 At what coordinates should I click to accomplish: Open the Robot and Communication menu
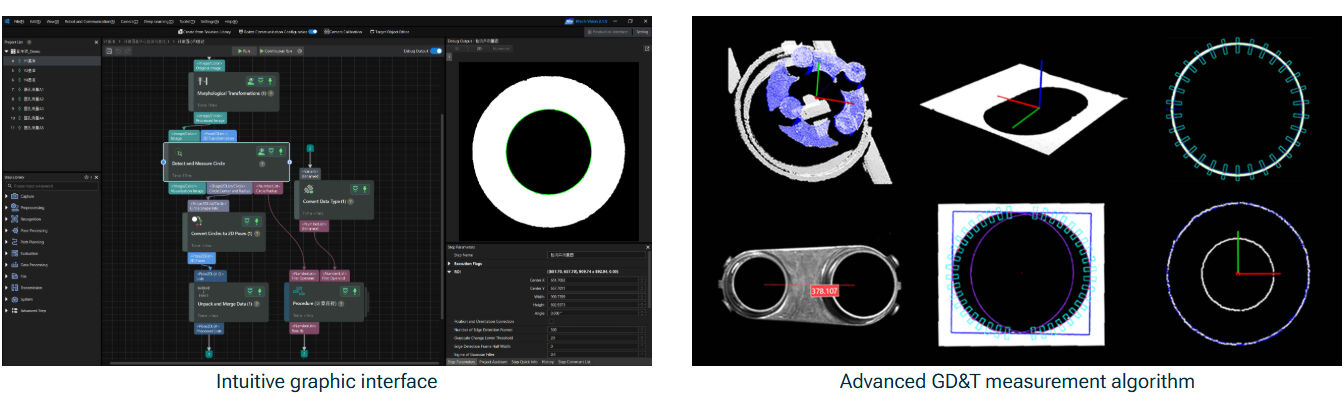click(89, 21)
